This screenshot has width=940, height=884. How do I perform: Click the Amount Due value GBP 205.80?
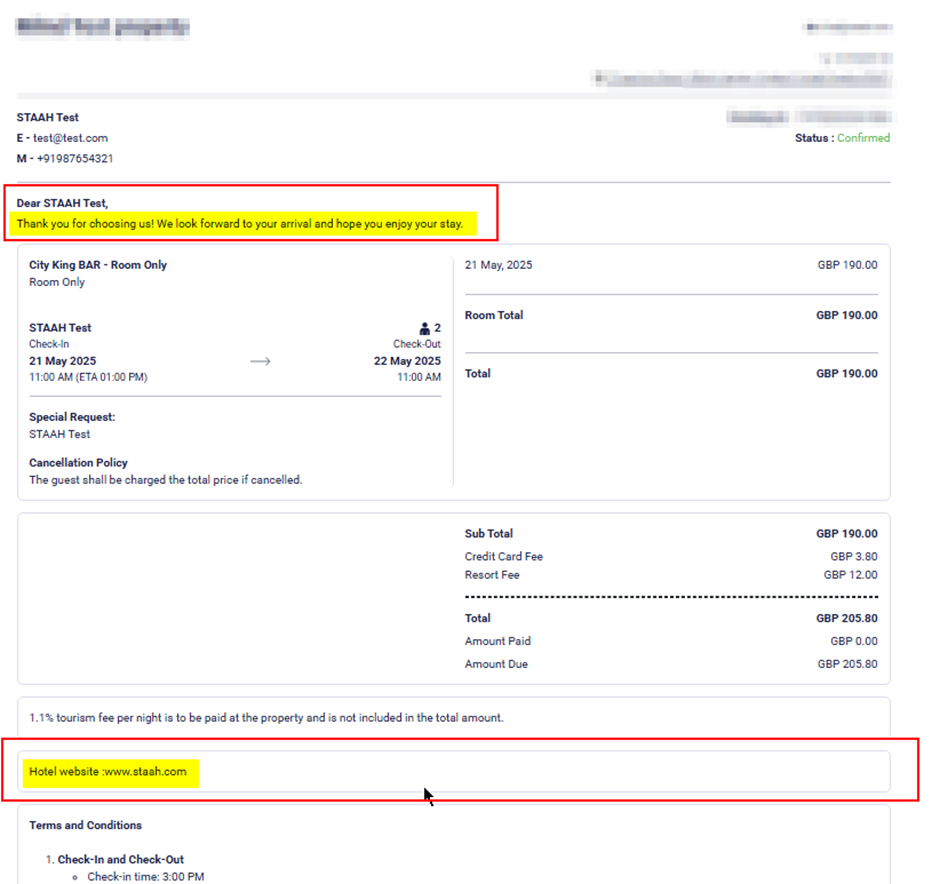[x=847, y=664]
